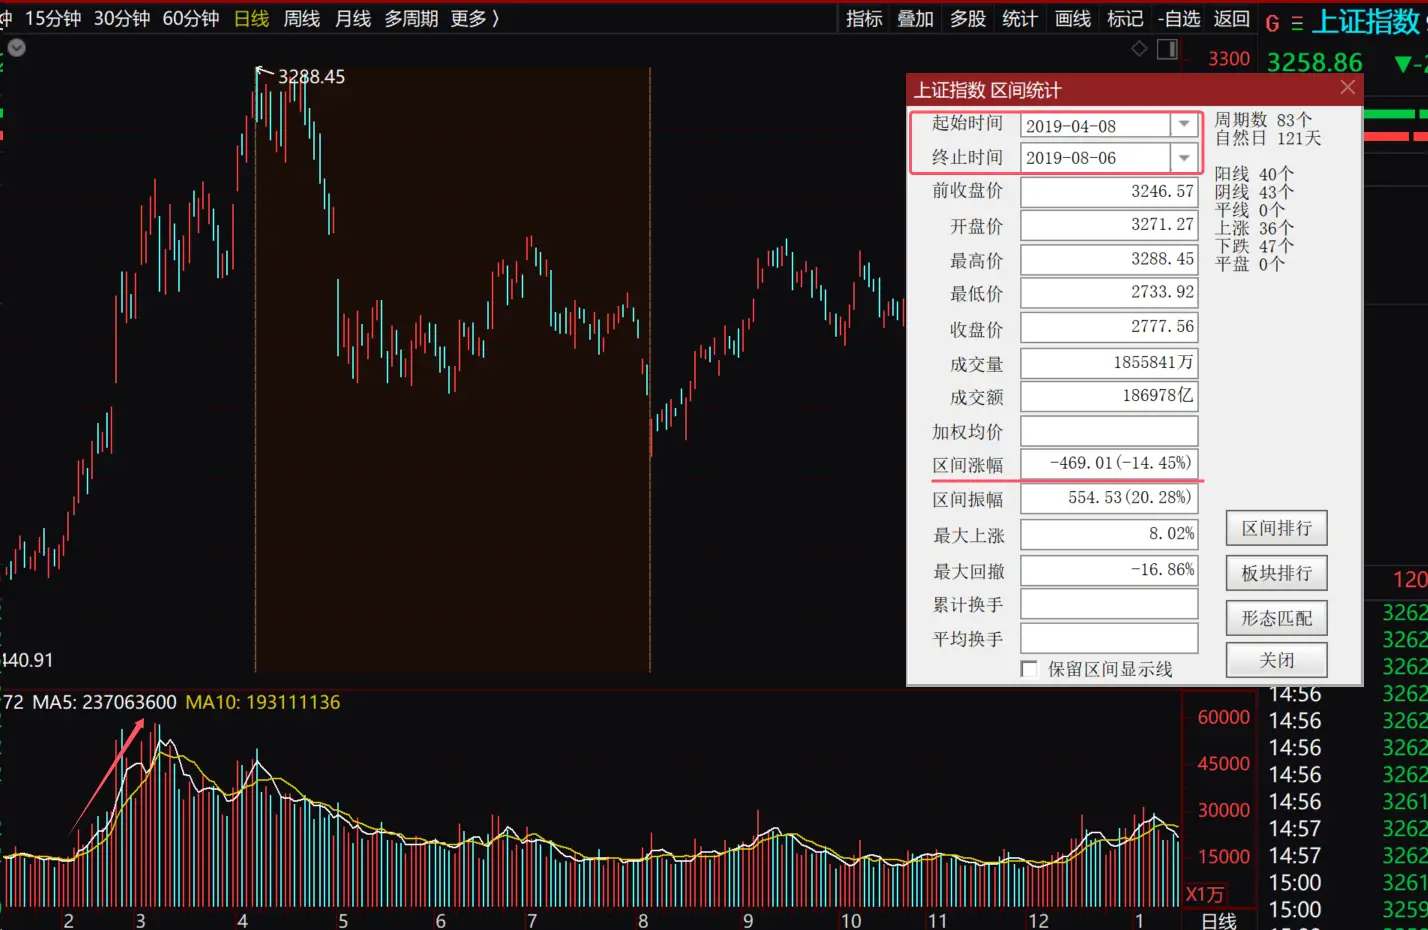Click the 上涨 36个 statistic
The image size is (1428, 930).
[x=1254, y=228]
